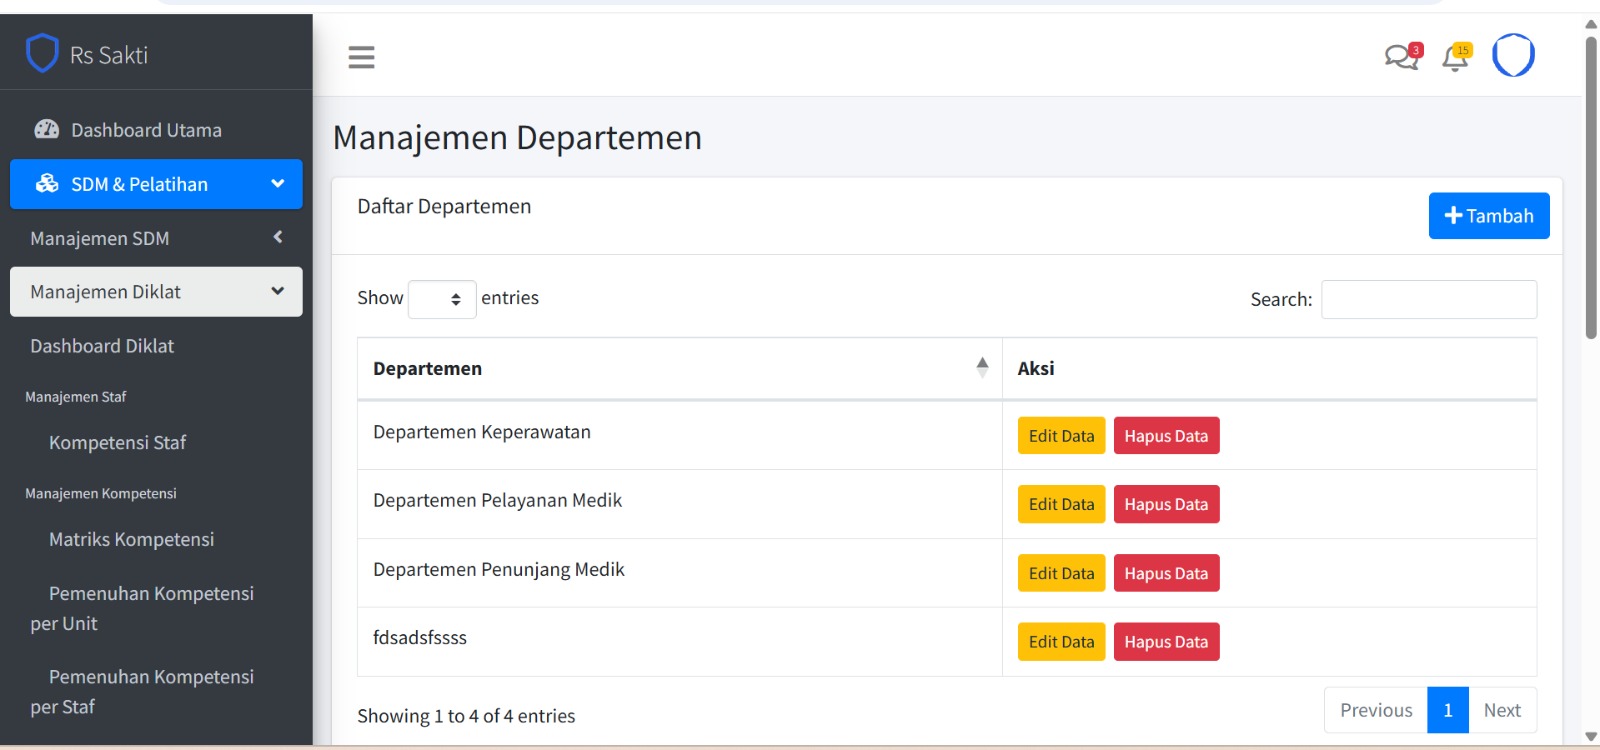
Task: Click the user profile avatar icon
Action: pyautogui.click(x=1512, y=56)
